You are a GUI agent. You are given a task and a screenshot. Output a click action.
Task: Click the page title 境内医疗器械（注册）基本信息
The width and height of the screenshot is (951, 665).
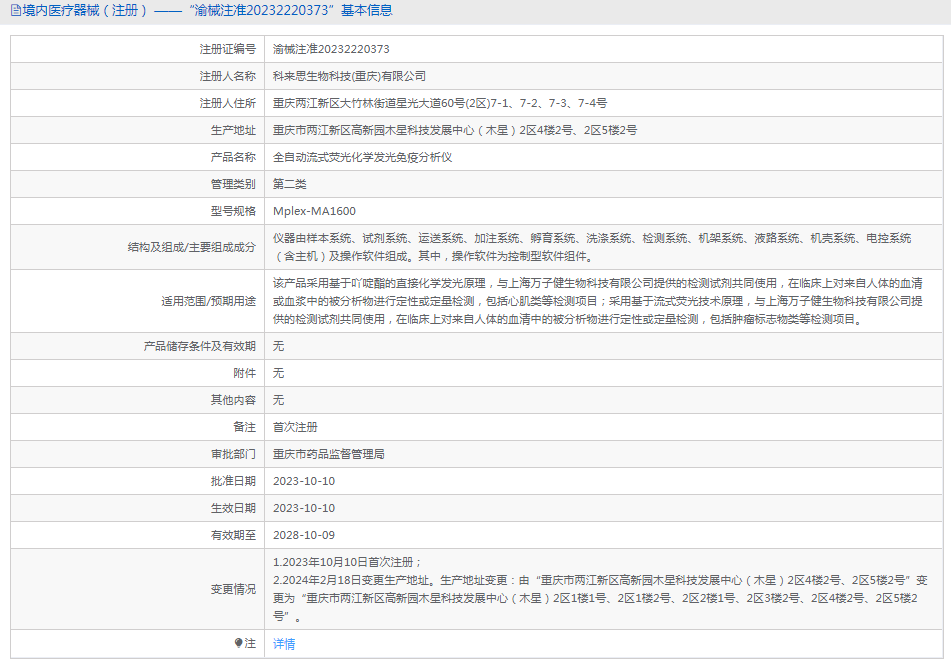207,10
